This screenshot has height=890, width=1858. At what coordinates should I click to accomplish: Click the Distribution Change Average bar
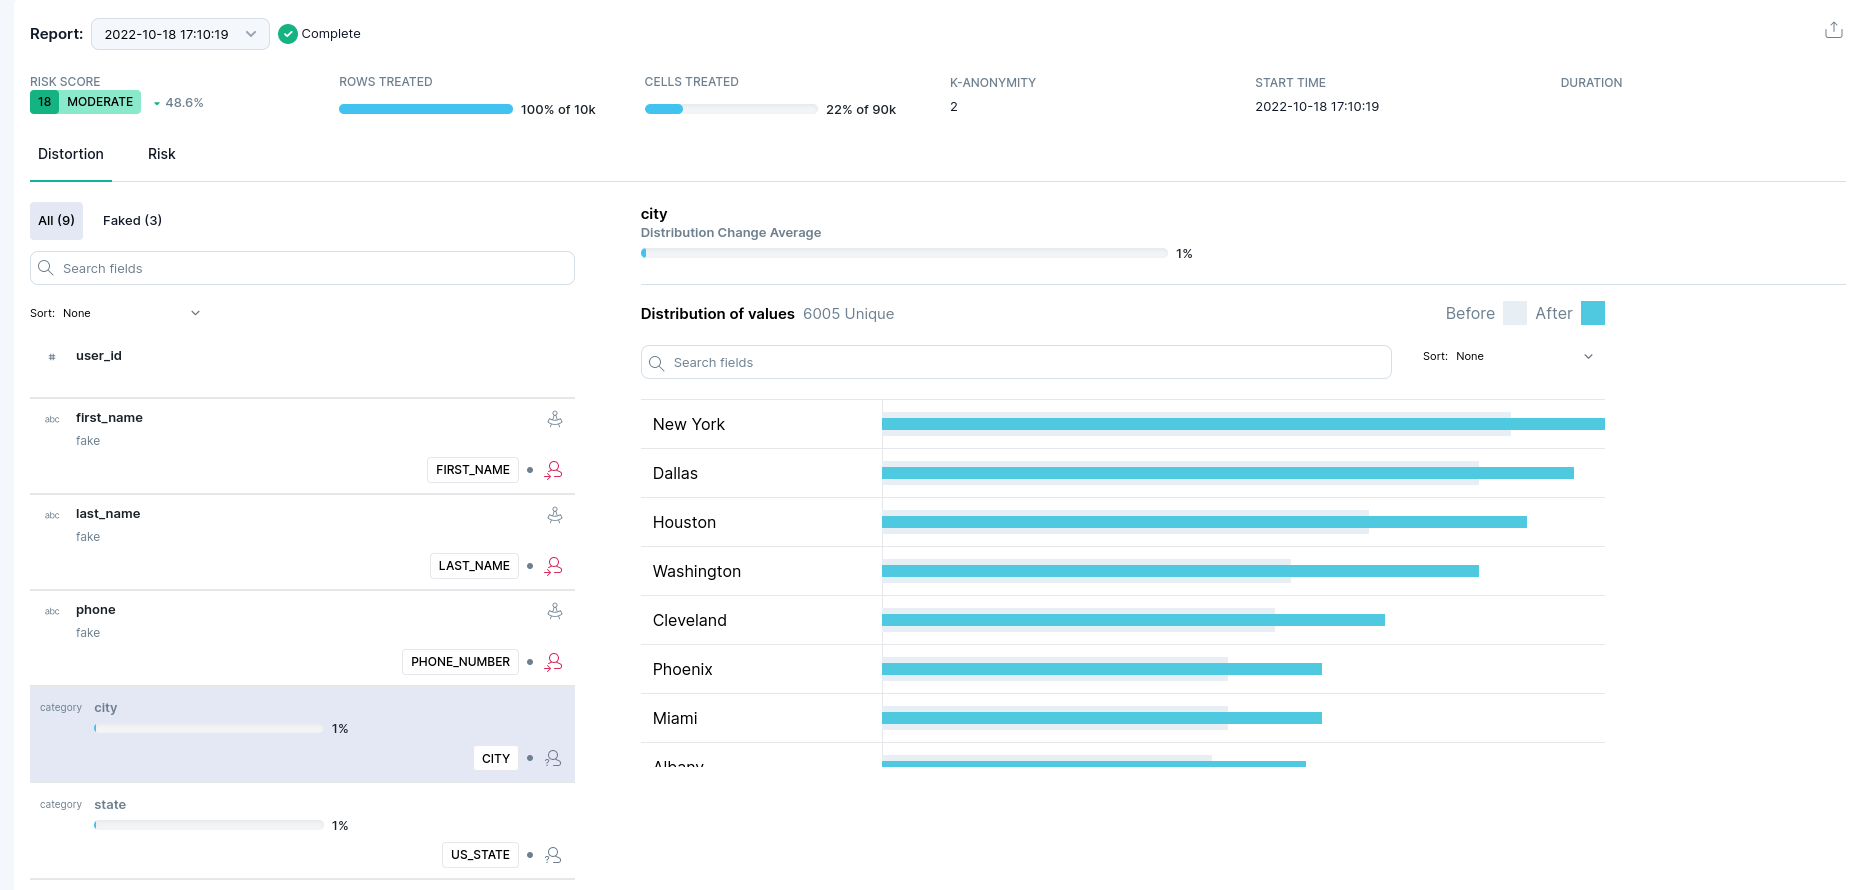[x=904, y=253]
